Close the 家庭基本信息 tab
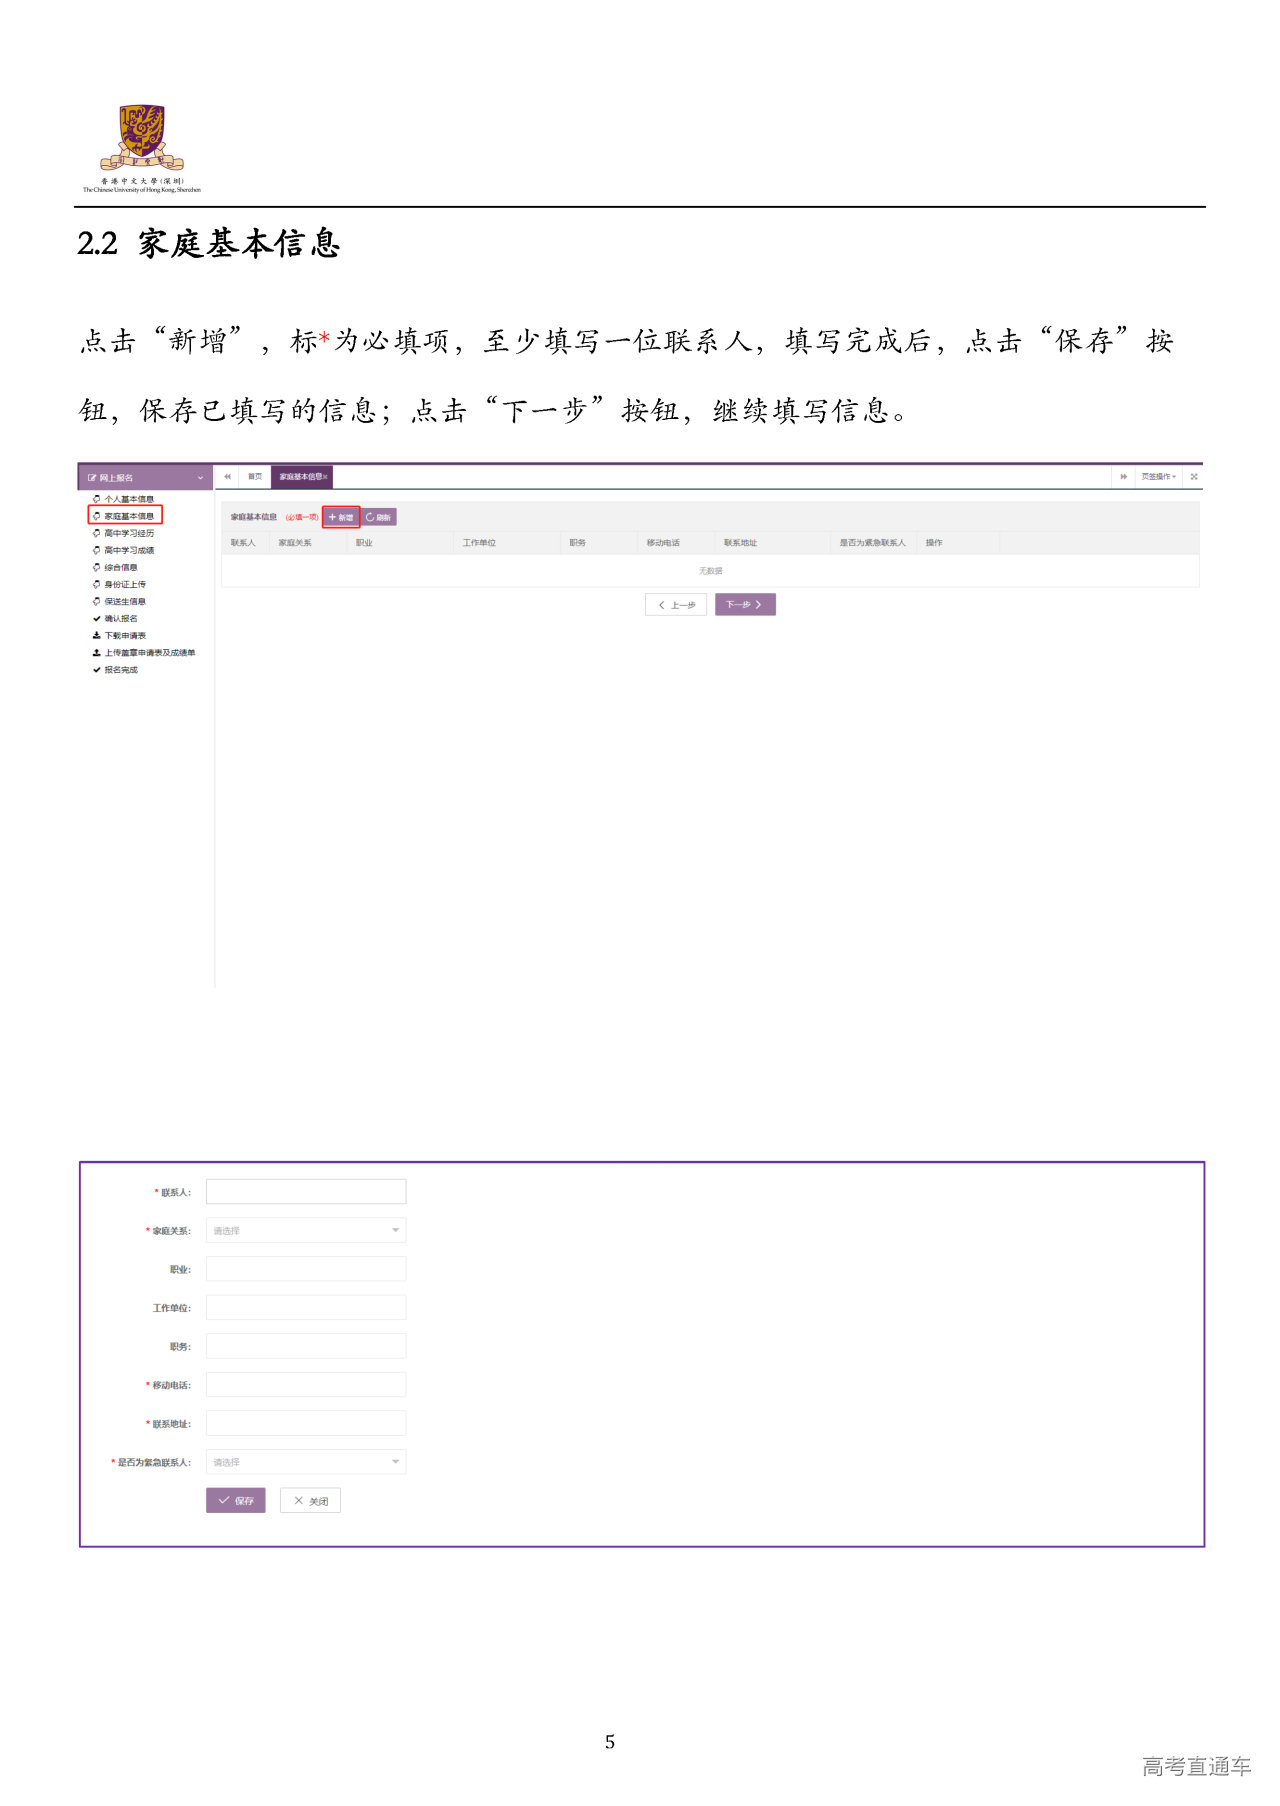Image resolution: width=1280 pixels, height=1806 pixels. (325, 477)
